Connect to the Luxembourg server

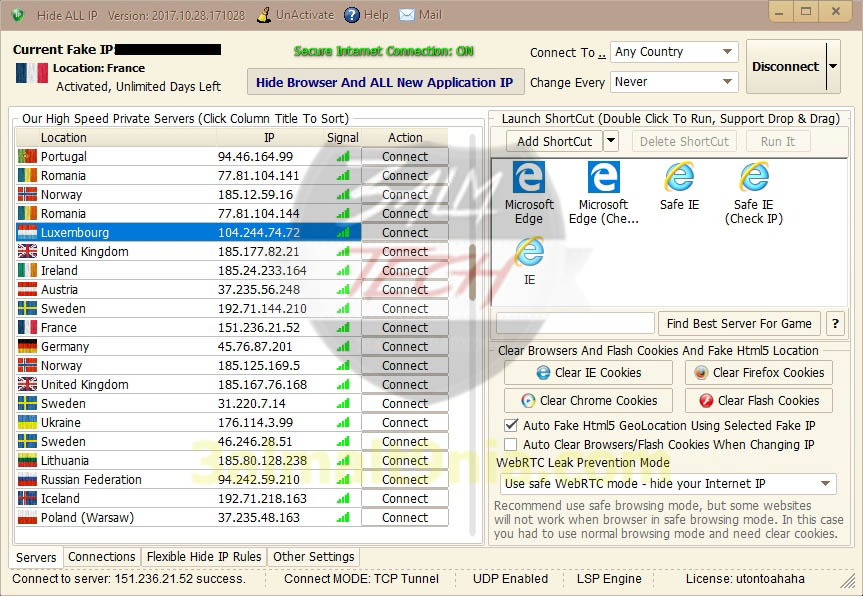tap(405, 232)
